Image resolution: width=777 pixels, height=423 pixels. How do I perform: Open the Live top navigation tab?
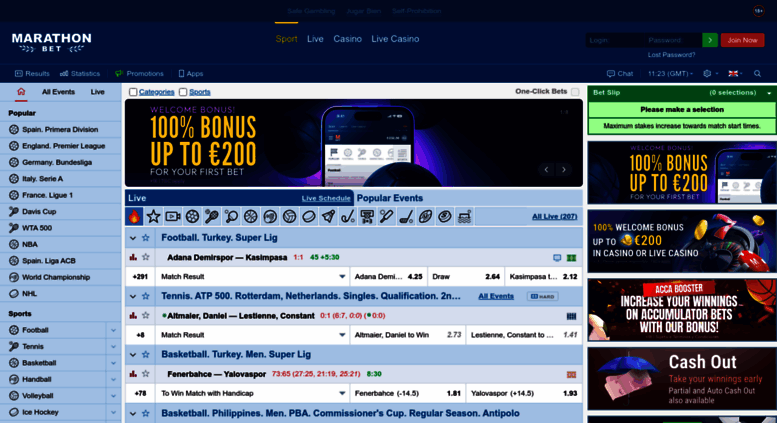point(315,39)
